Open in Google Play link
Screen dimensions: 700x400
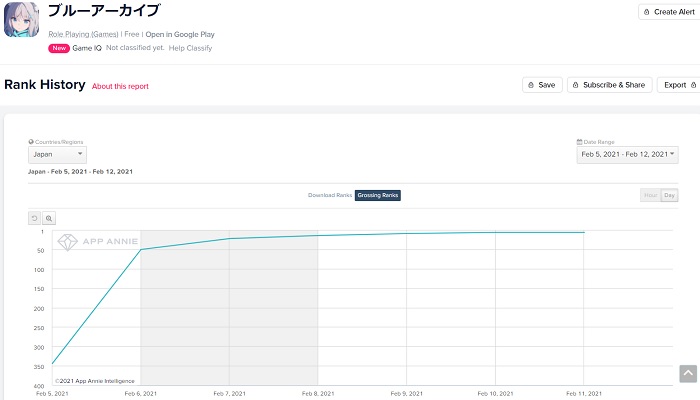point(180,34)
